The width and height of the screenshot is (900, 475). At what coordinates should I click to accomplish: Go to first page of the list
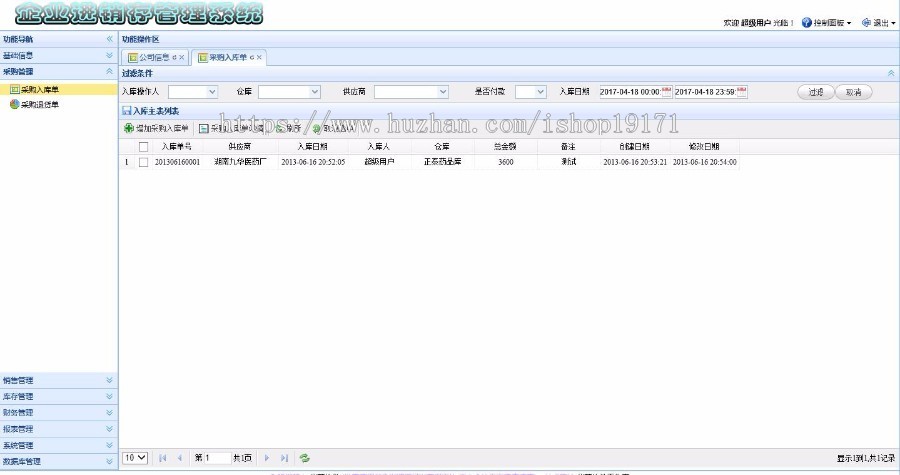coord(162,458)
